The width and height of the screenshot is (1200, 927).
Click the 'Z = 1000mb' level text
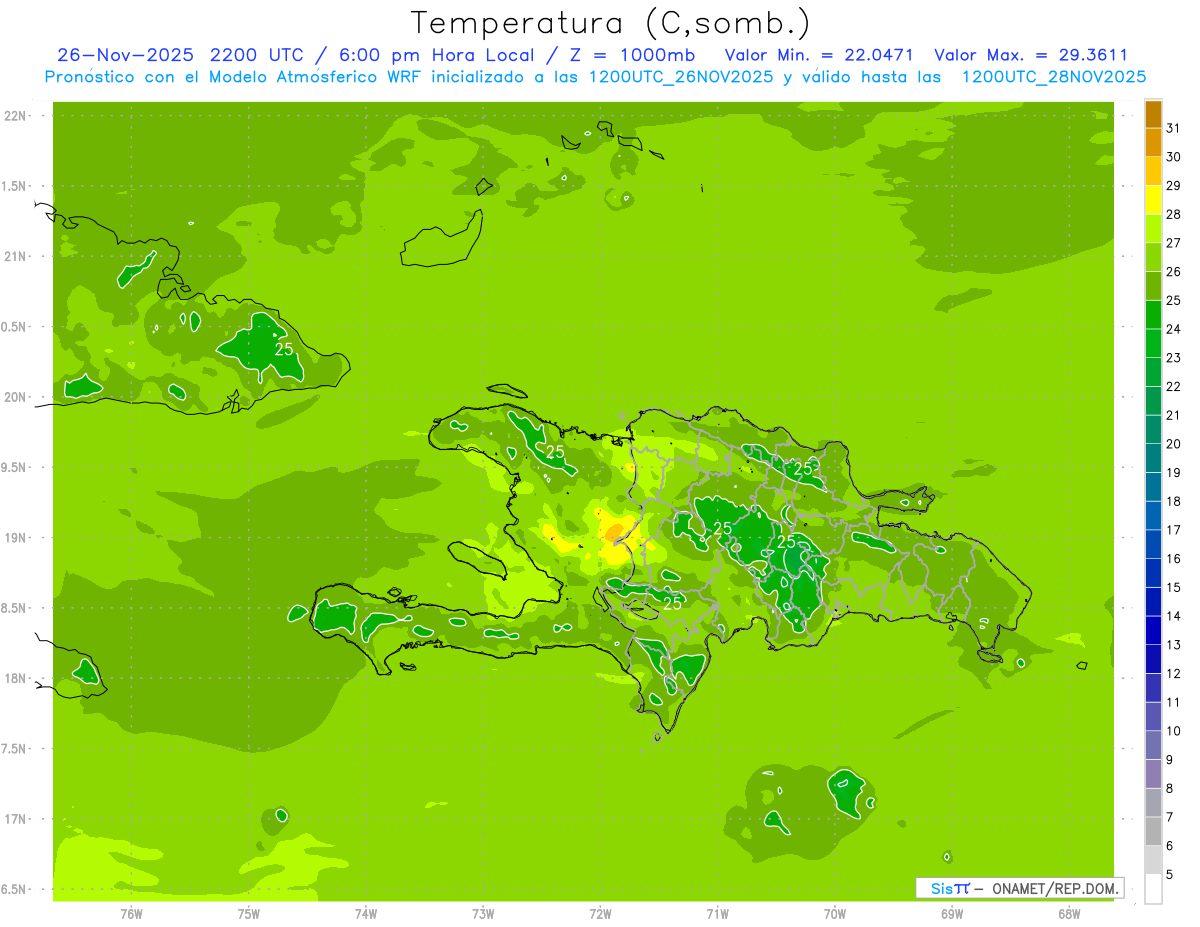pyautogui.click(x=631, y=55)
